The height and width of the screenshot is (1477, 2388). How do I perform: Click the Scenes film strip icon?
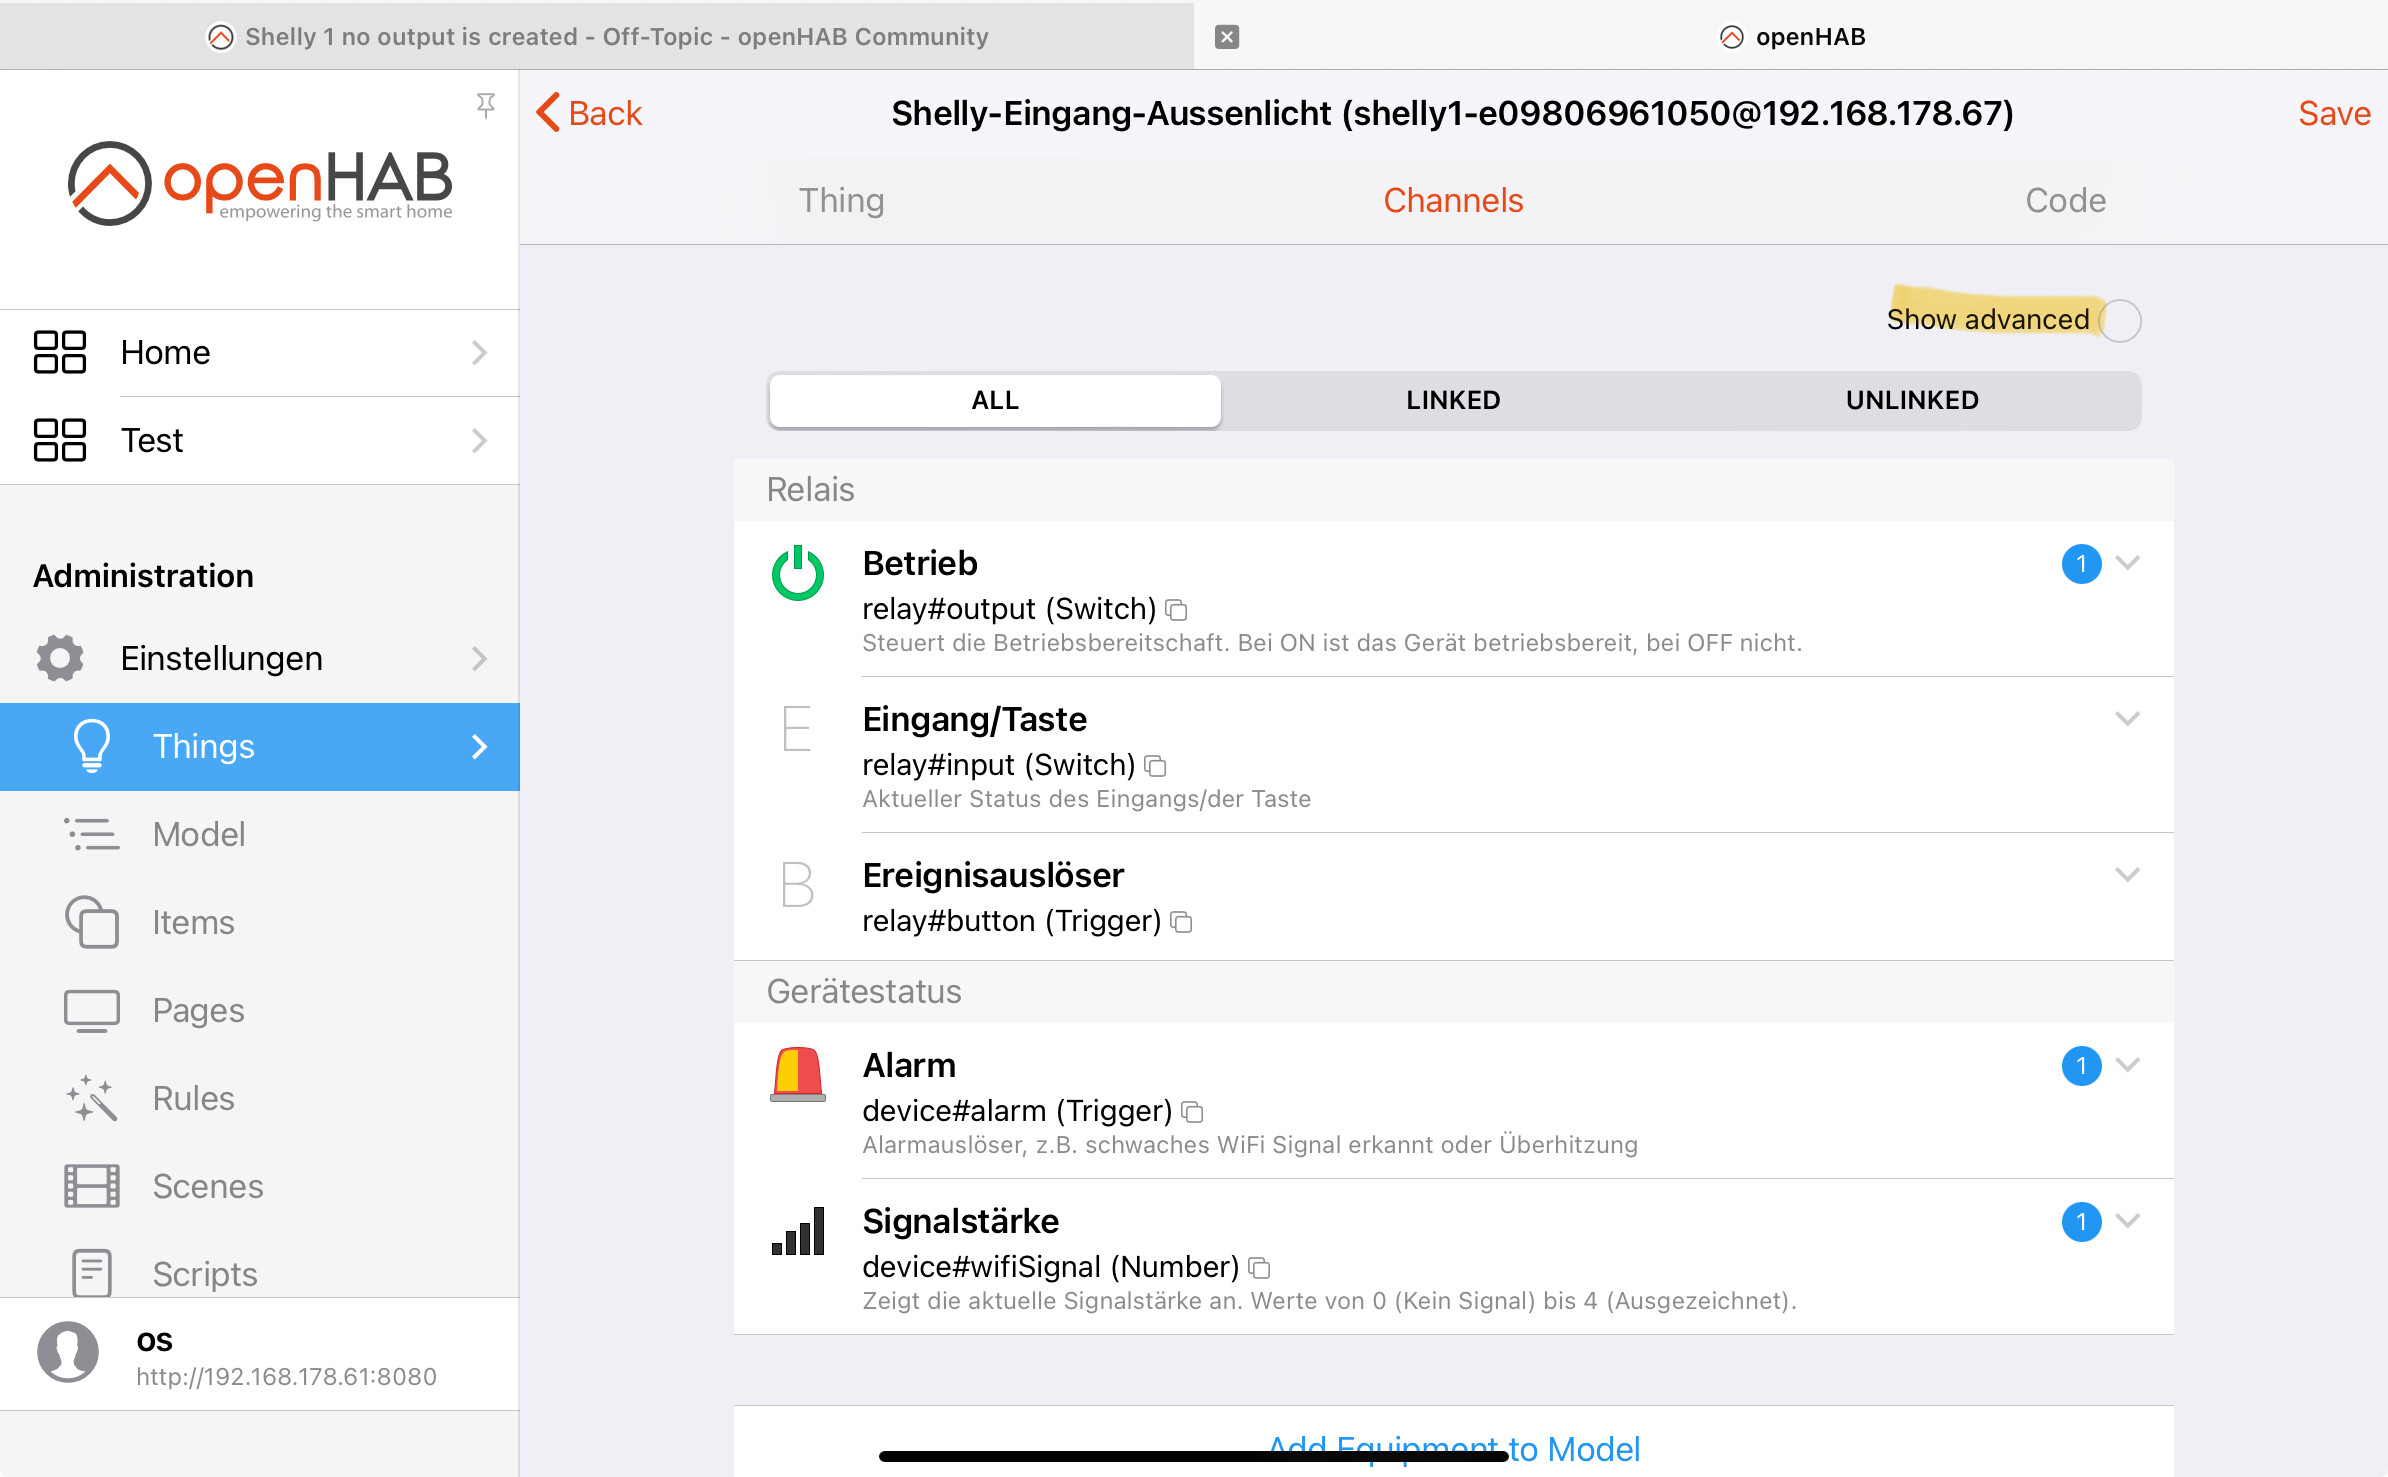tap(92, 1186)
